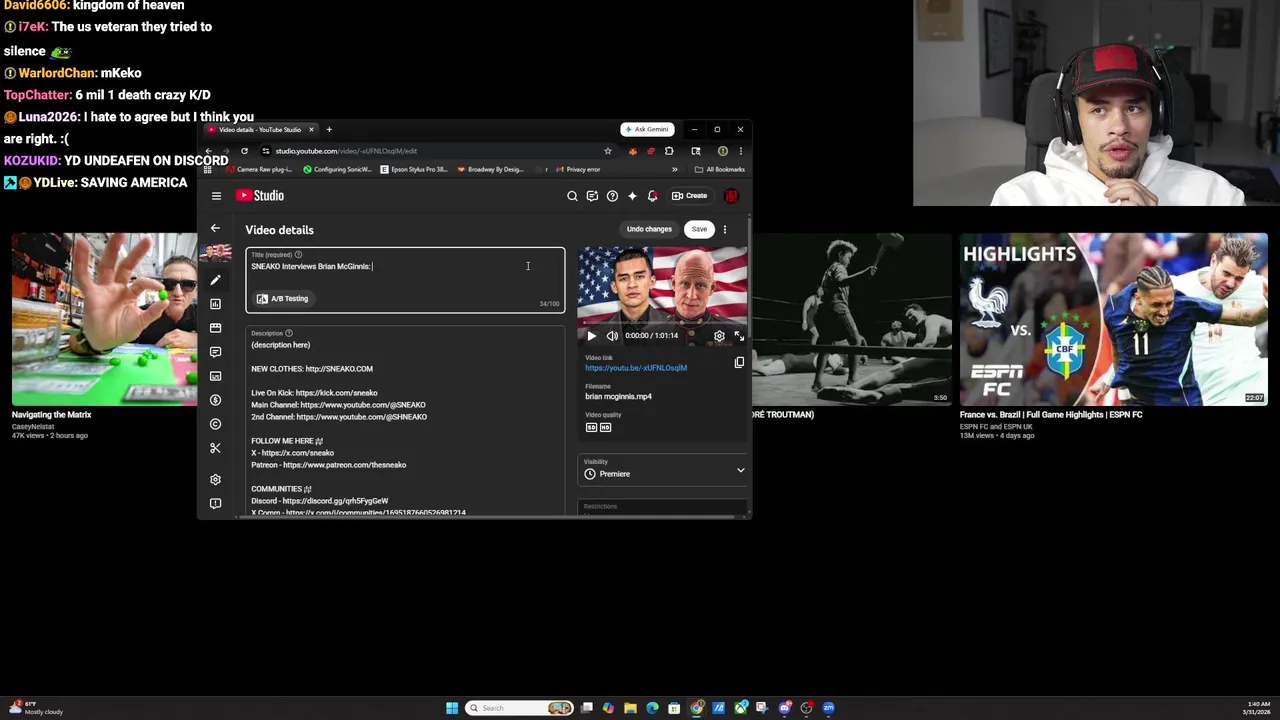Open the Comments icon in the sidebar

pos(215,352)
